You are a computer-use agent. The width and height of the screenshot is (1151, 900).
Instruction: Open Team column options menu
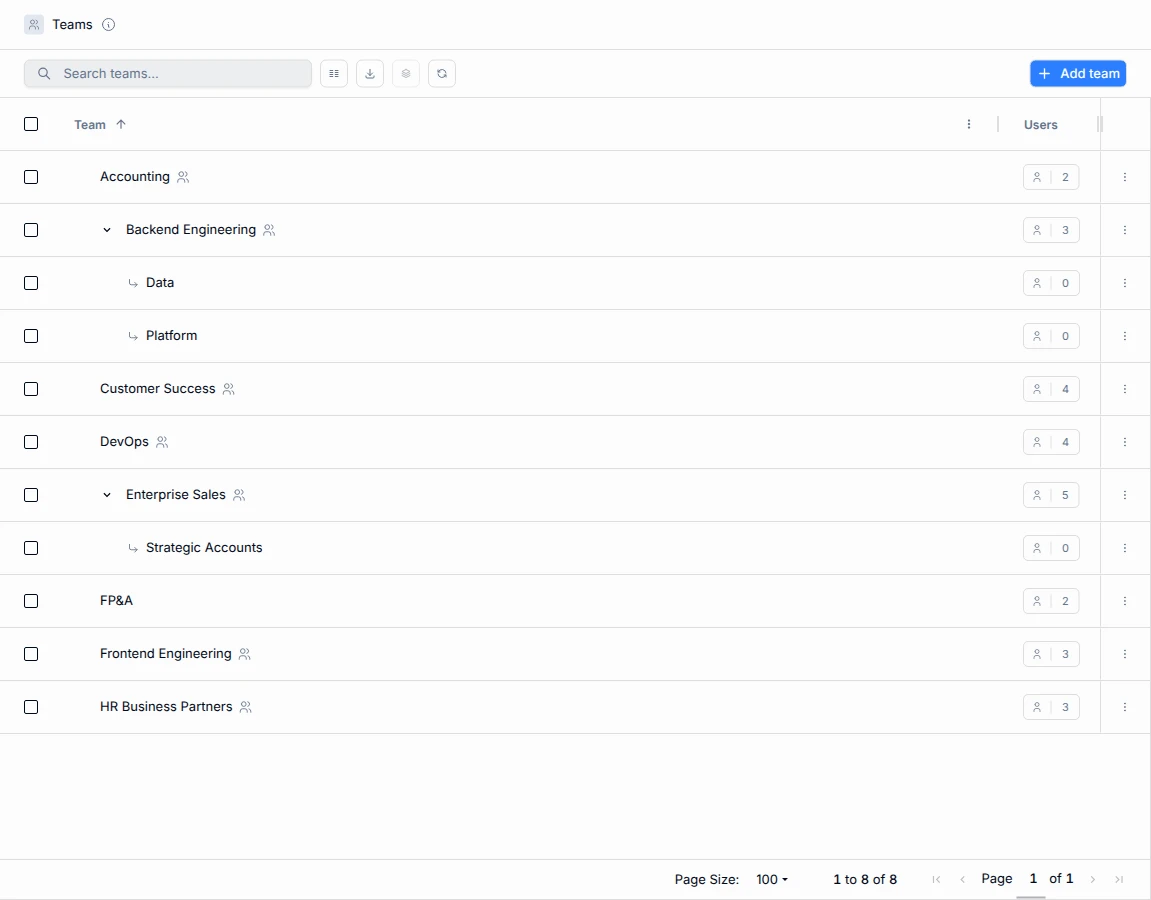[969, 124]
